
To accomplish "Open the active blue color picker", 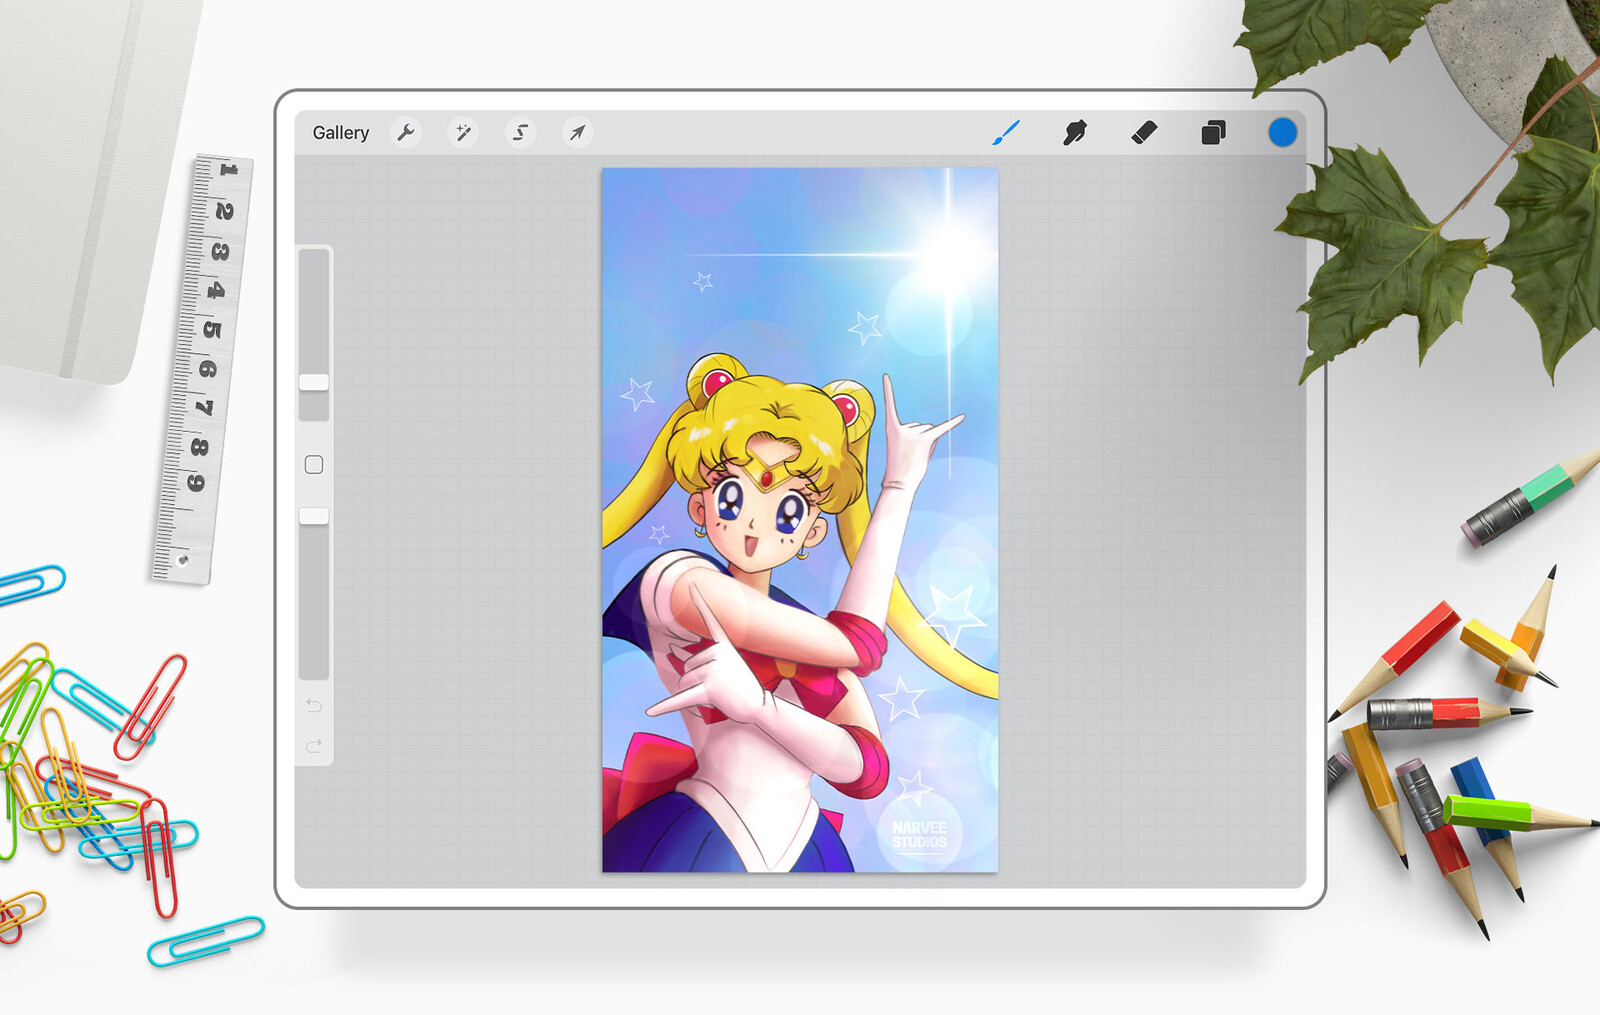I will 1282,132.
